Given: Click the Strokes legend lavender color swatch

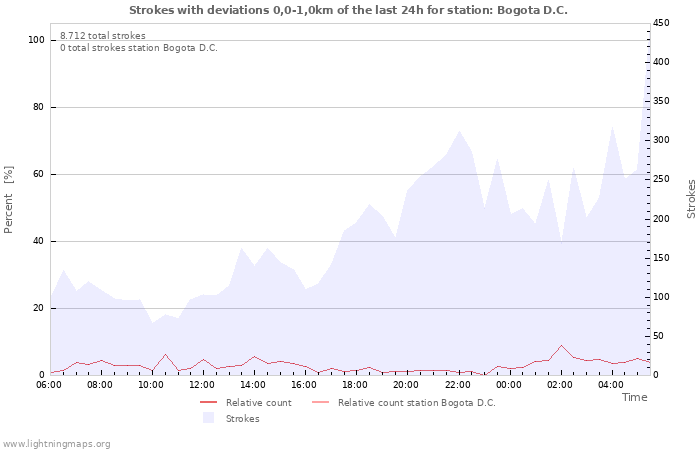Looking at the screenshot, I should pyautogui.click(x=209, y=418).
